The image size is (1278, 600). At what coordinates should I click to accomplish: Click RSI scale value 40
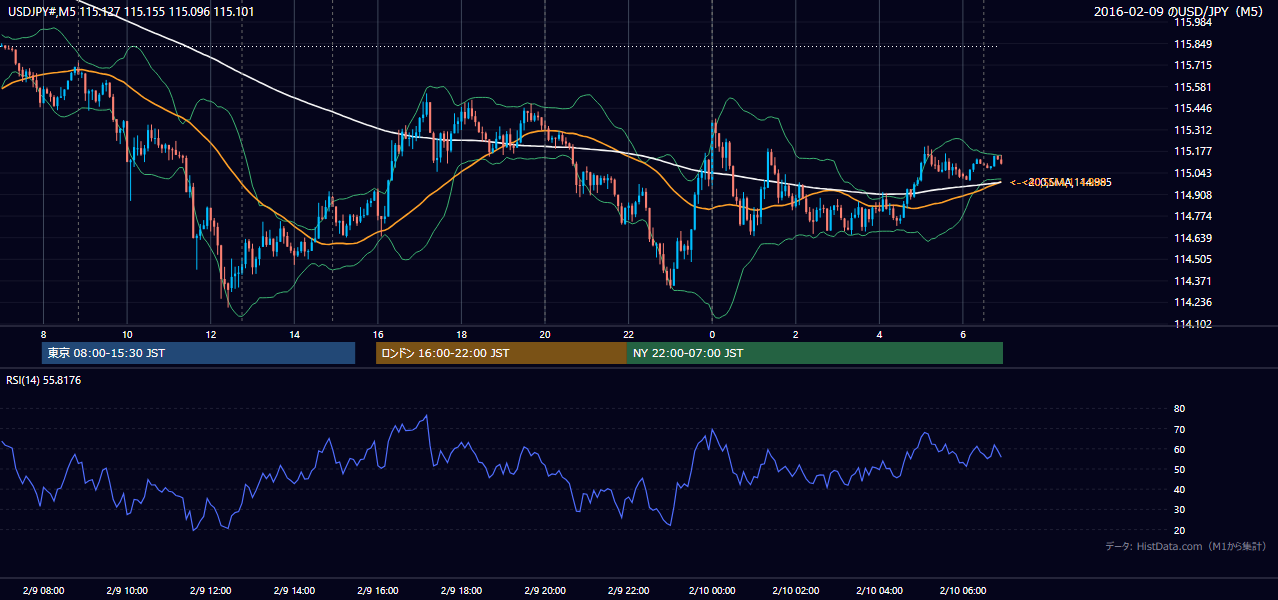1179,490
